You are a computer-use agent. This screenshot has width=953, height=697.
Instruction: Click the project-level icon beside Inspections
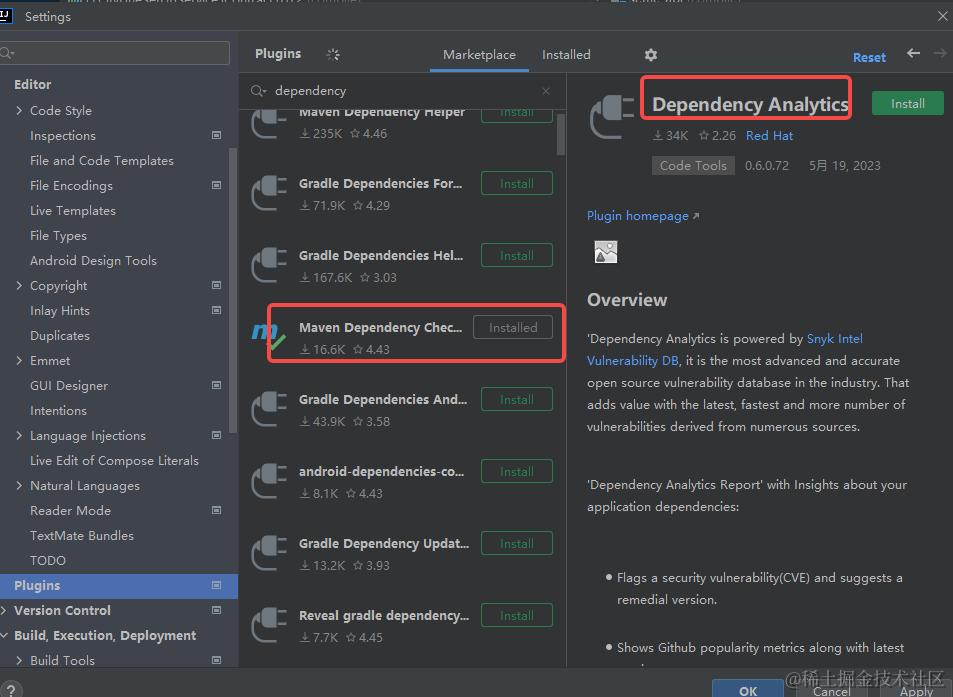[x=216, y=135]
